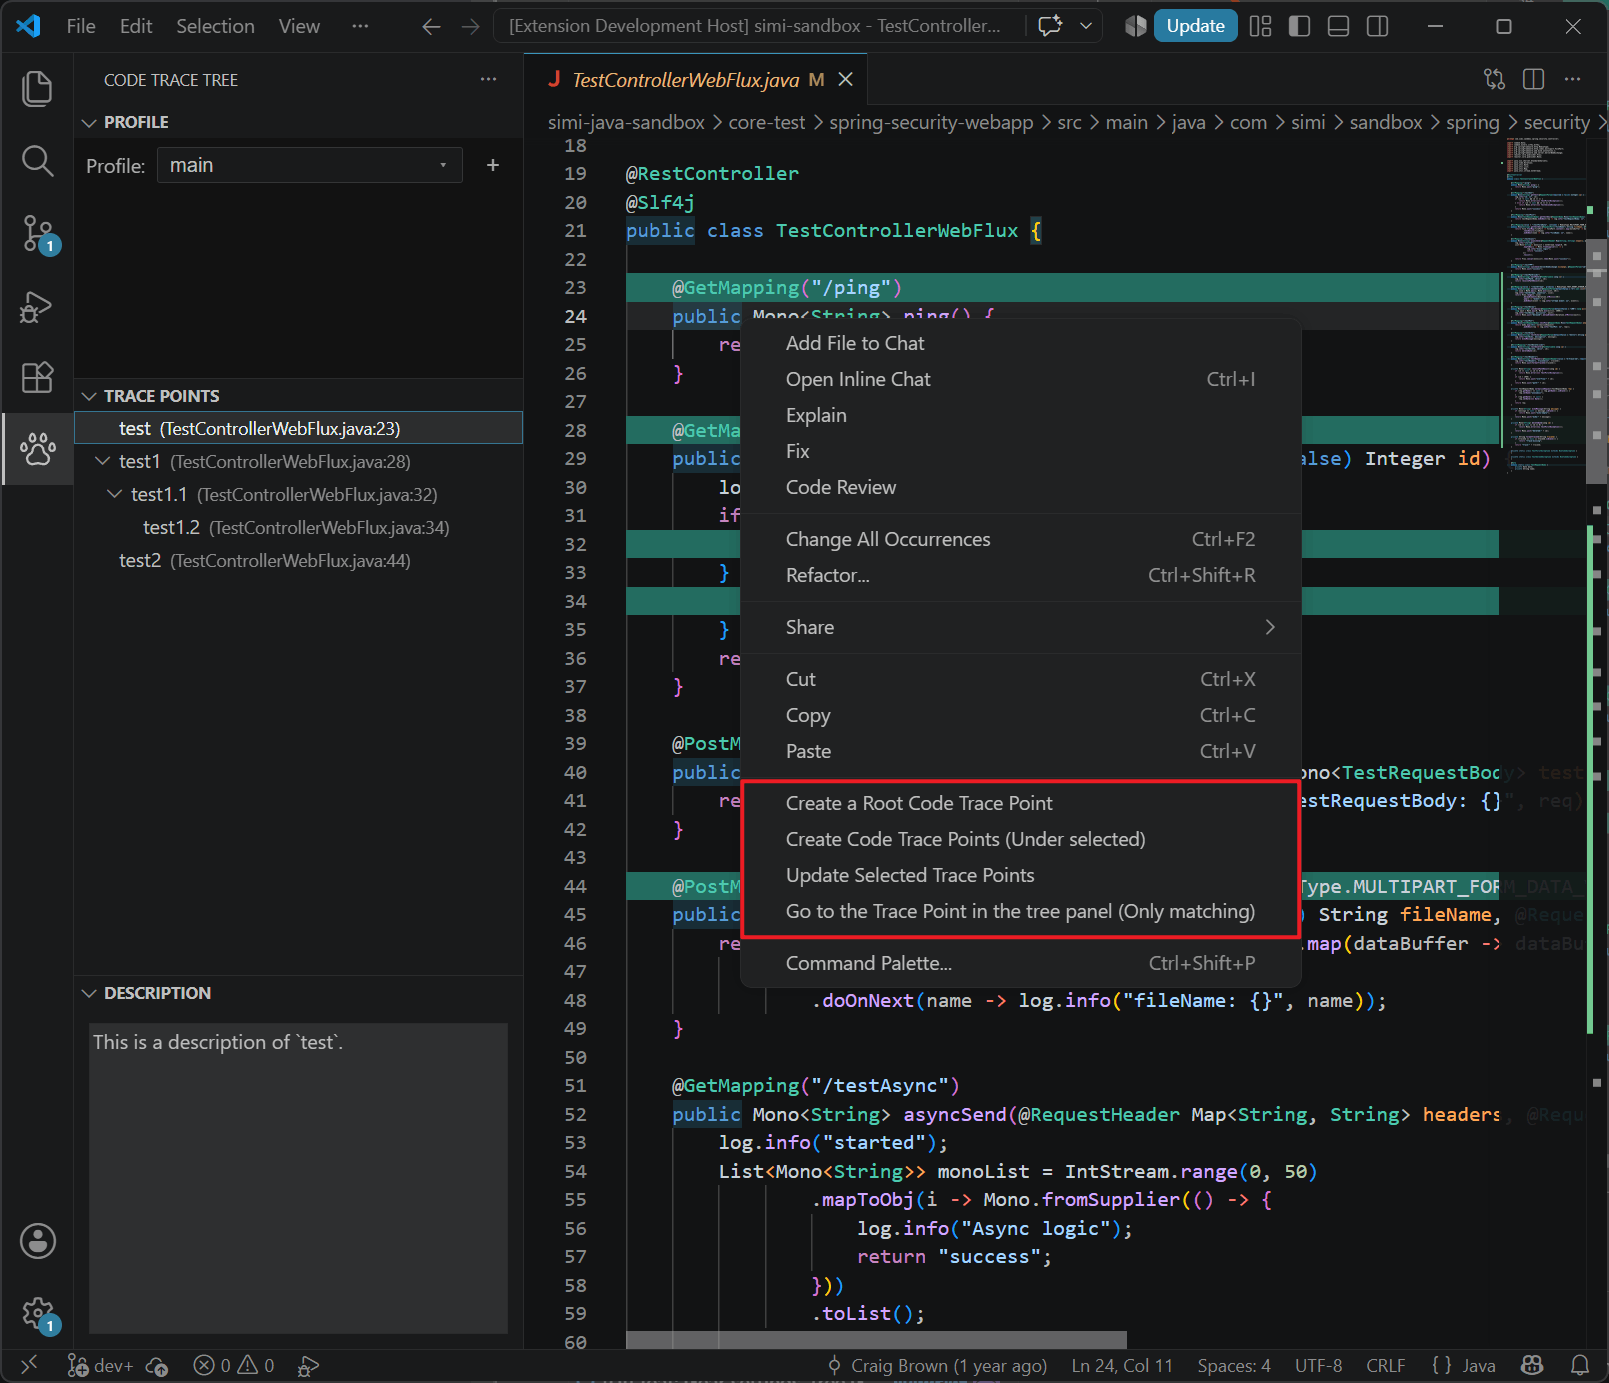Toggle the Primary Side Bar
Screen dimensions: 1609x1383
[x=1299, y=26]
